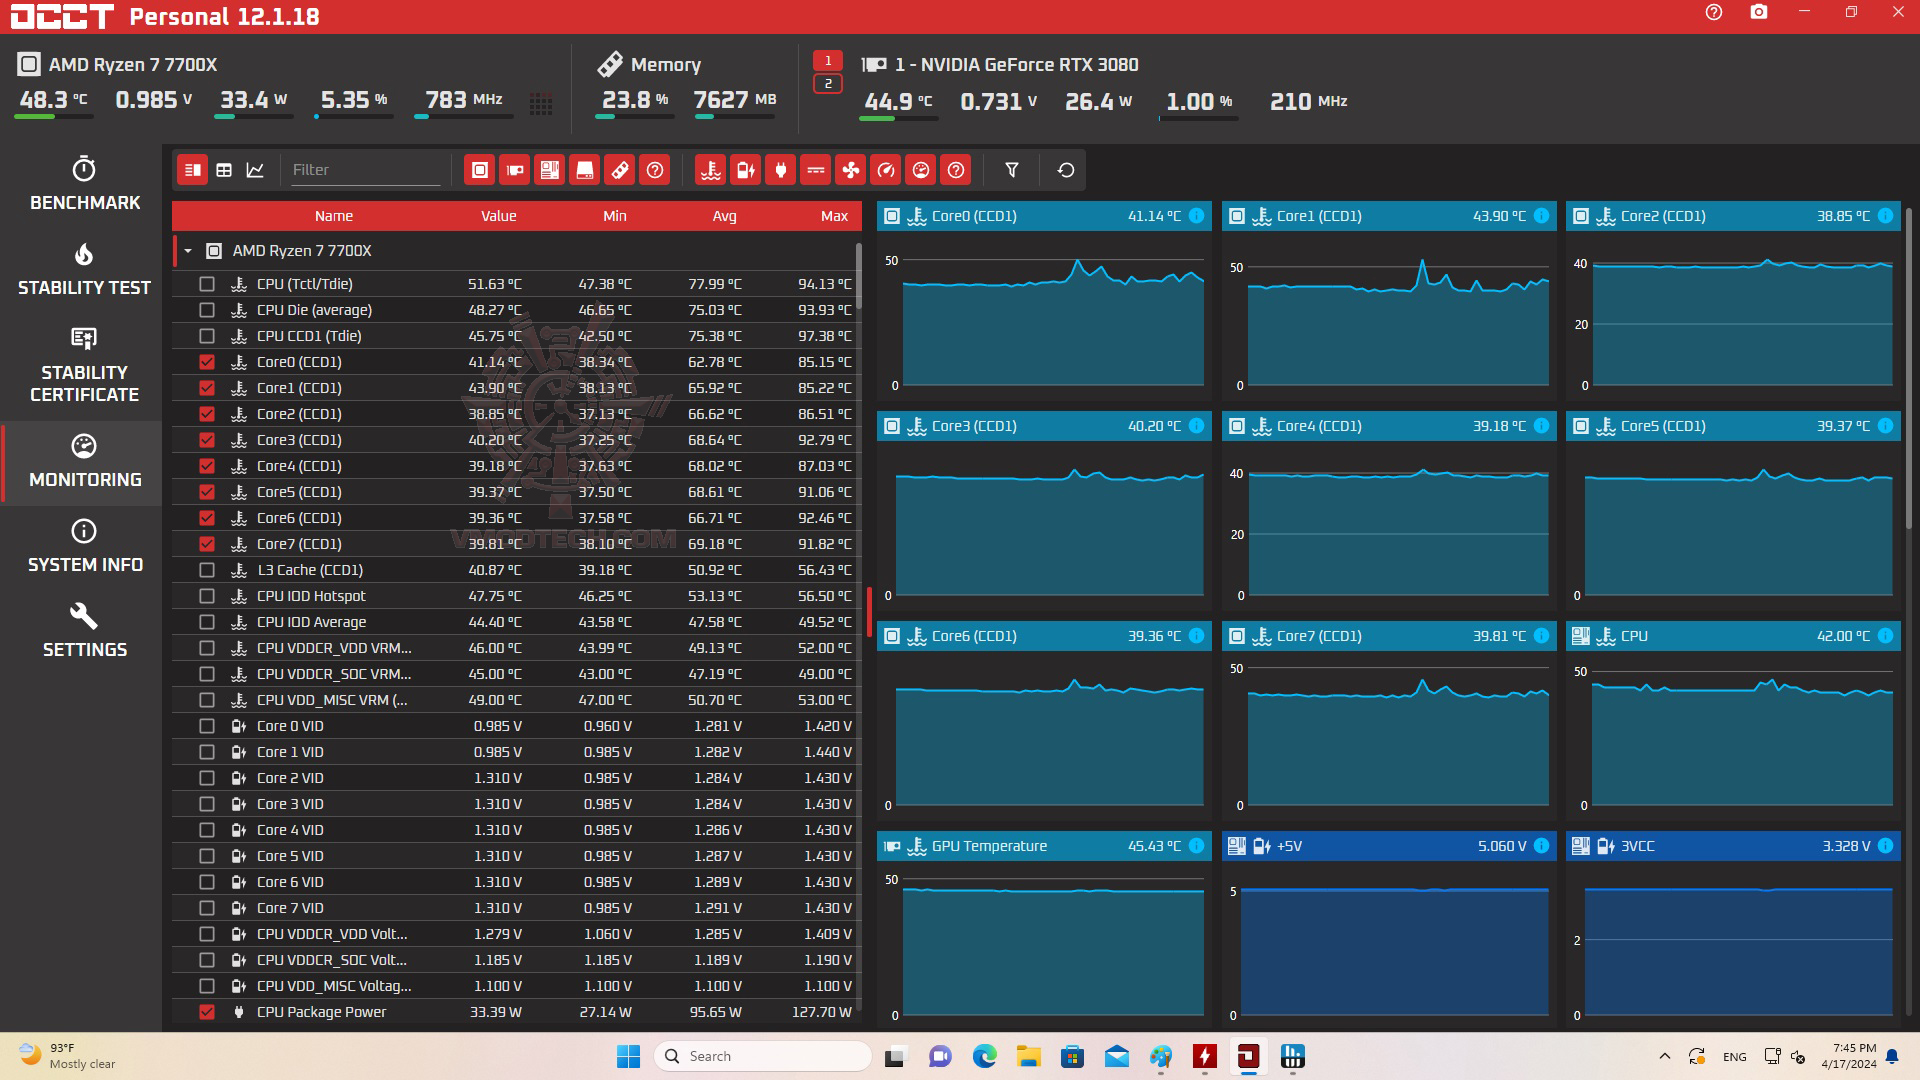Go to System Info section
This screenshot has width=1920, height=1080.
click(84, 546)
